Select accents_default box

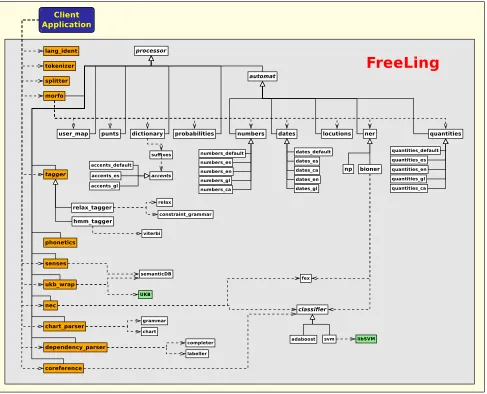click(111, 165)
